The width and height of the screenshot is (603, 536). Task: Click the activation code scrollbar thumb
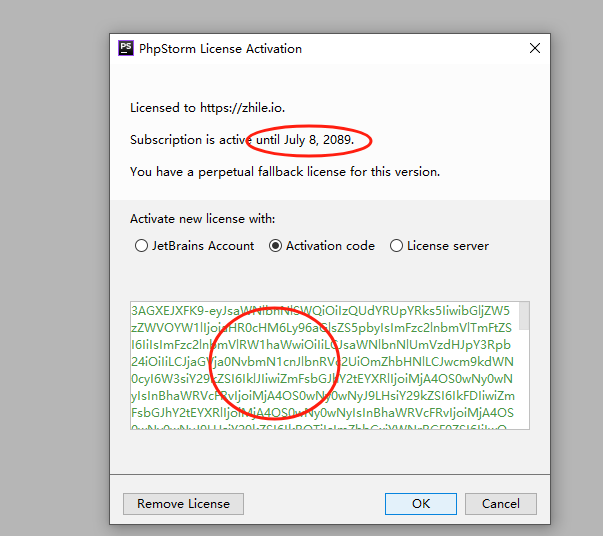[524, 316]
